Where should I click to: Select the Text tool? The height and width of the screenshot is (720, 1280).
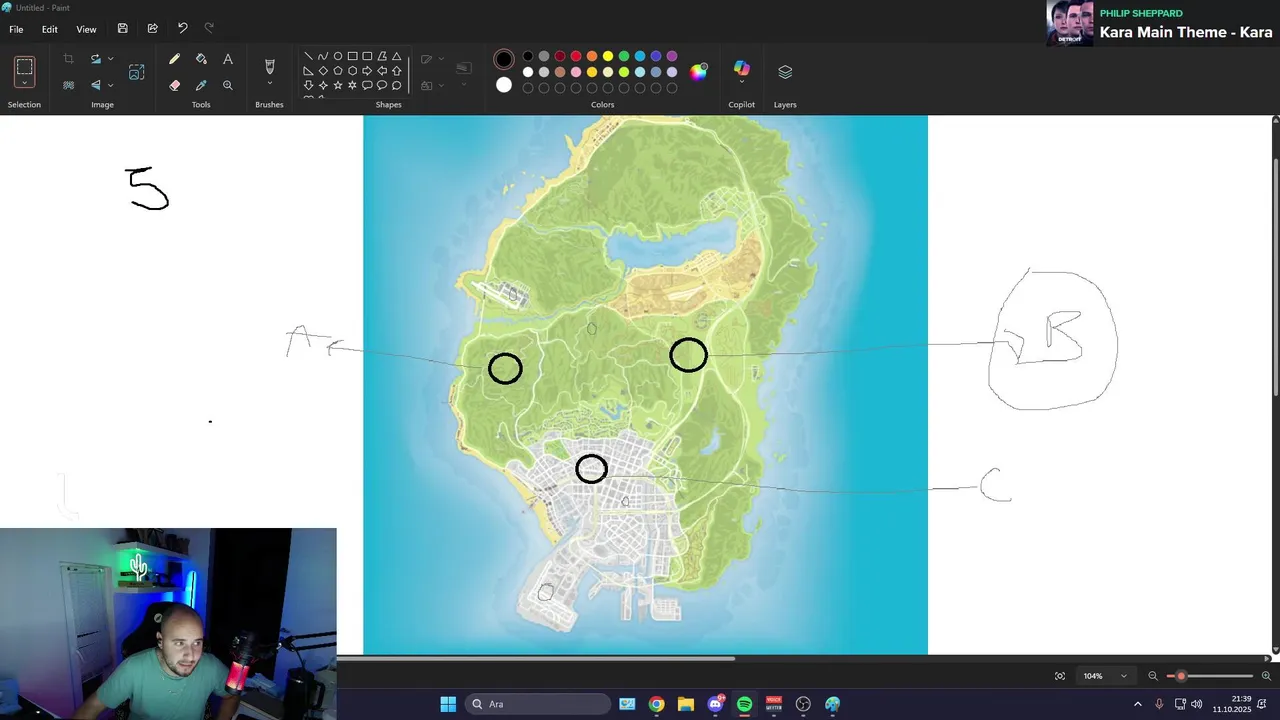point(228,60)
